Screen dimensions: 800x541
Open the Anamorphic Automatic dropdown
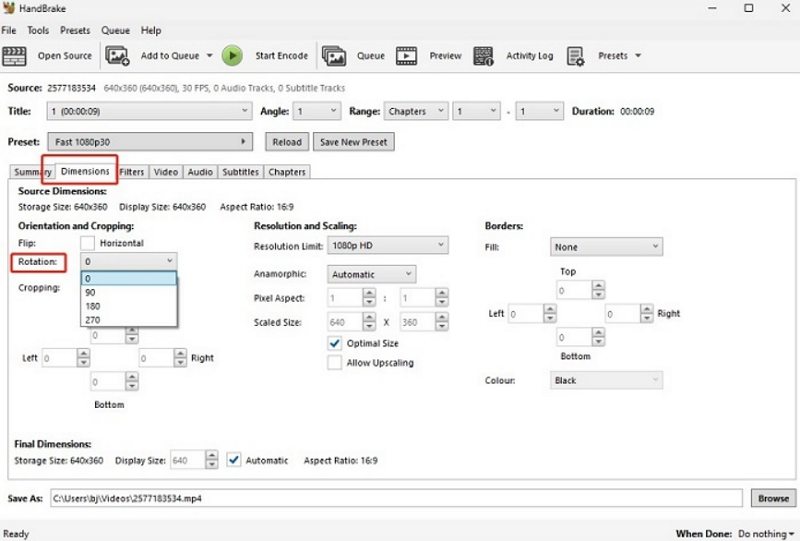[x=371, y=274]
